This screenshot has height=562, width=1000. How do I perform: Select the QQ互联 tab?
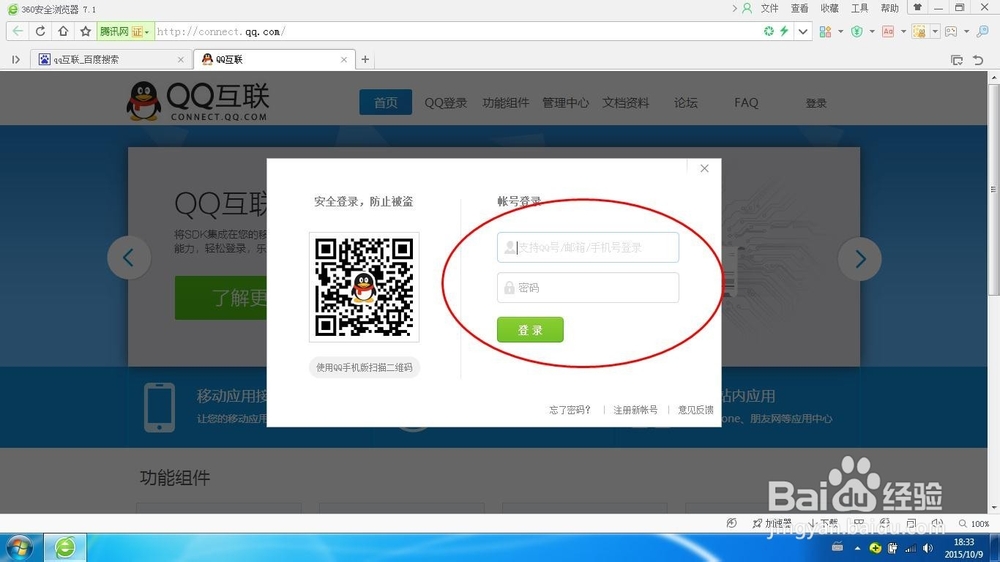point(274,59)
